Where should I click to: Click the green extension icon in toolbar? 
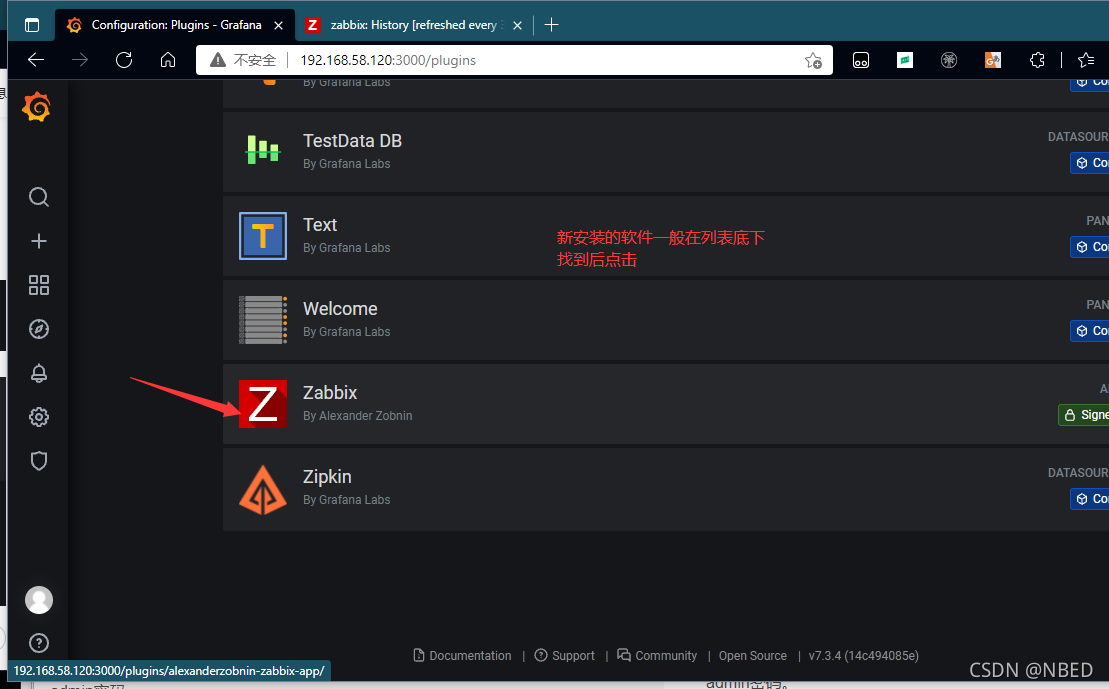pyautogui.click(x=905, y=60)
